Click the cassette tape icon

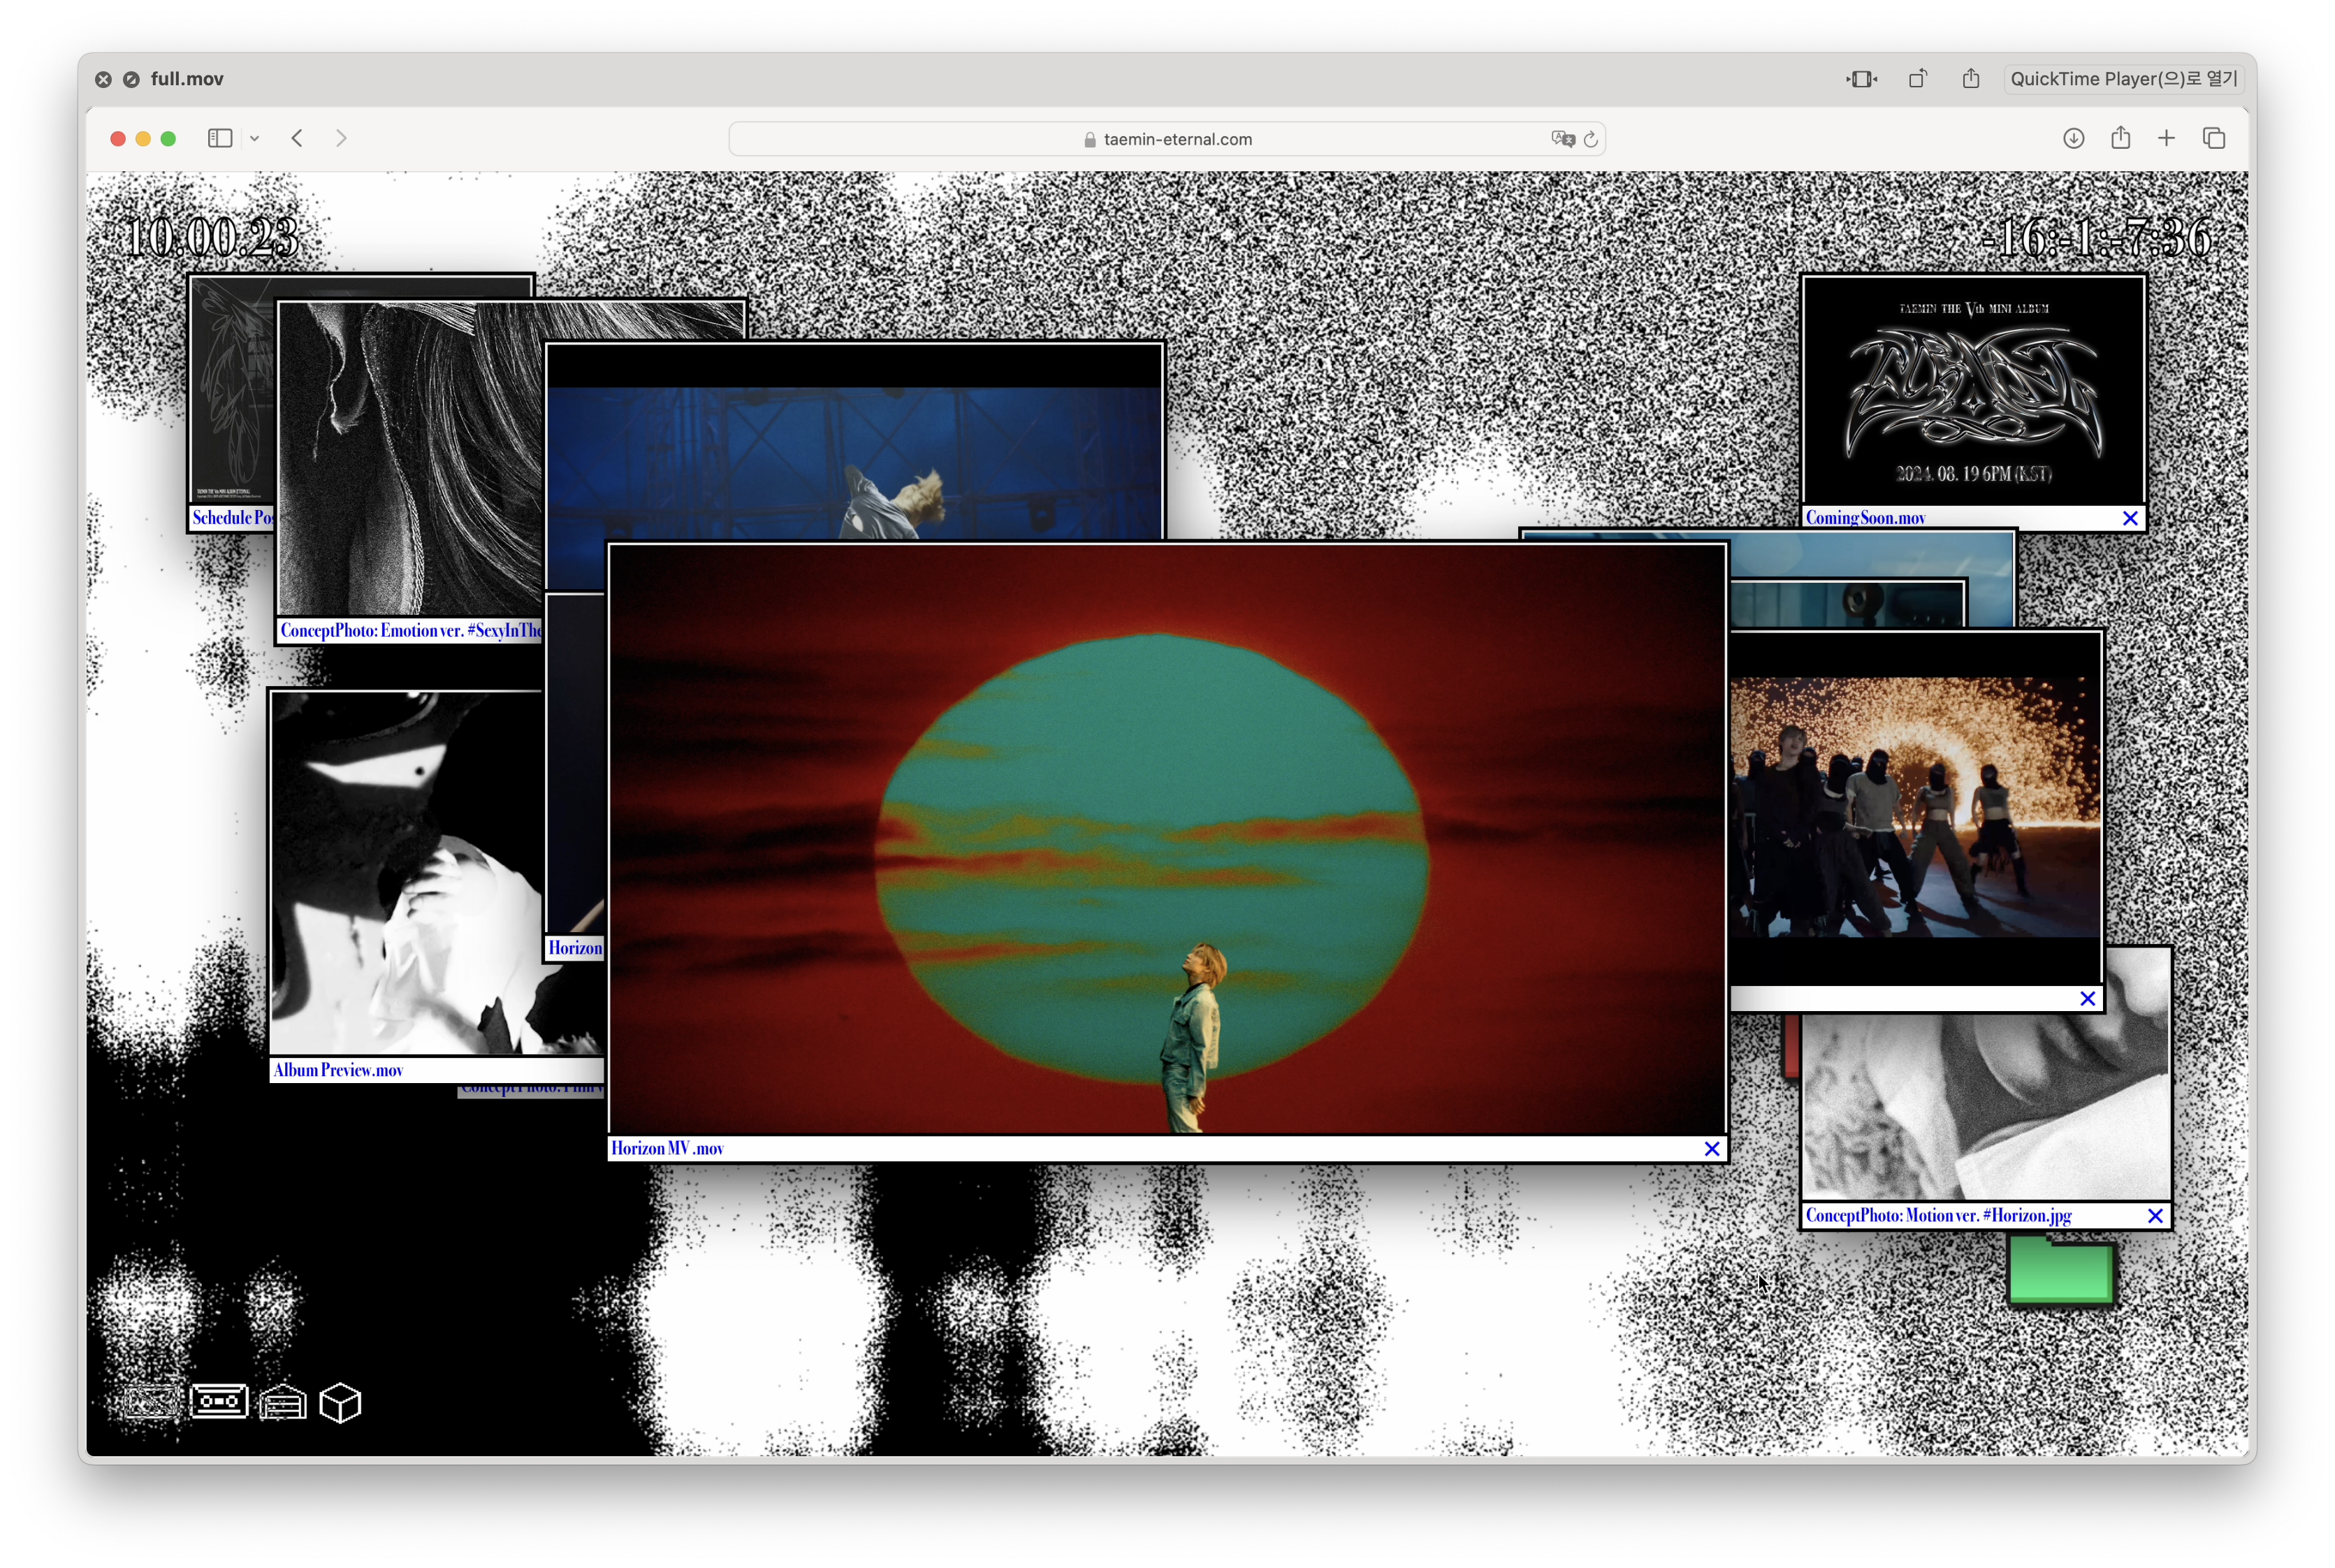(x=219, y=1401)
